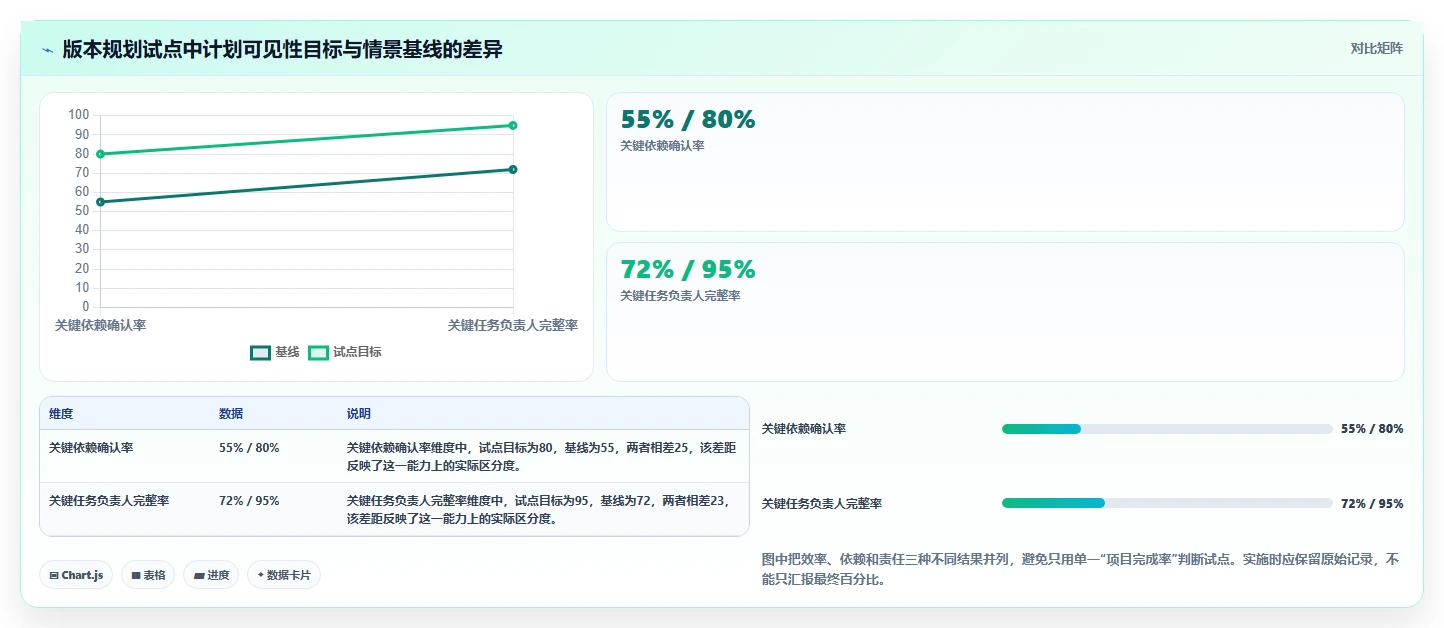Click the Chart.js tag chip
This screenshot has height=628, width=1444.
pyautogui.click(x=76, y=575)
